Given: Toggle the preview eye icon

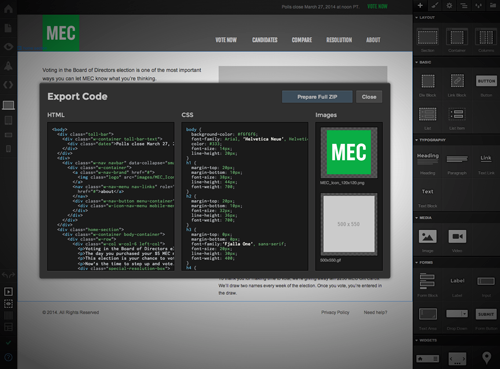Looking at the screenshot, I should point(8,46).
